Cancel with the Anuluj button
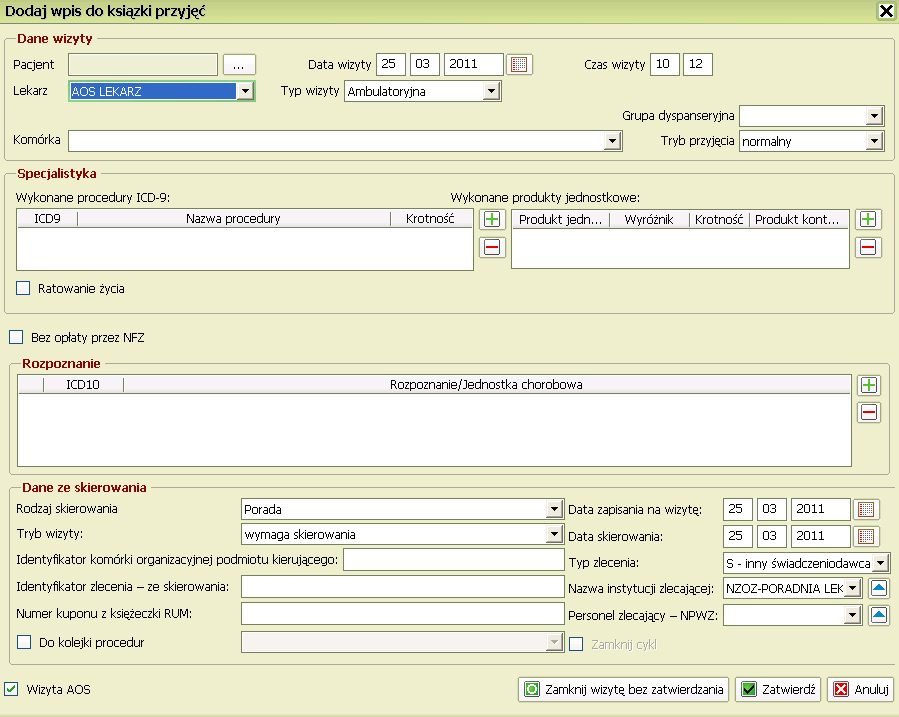899x717 pixels. pyautogui.click(x=861, y=689)
